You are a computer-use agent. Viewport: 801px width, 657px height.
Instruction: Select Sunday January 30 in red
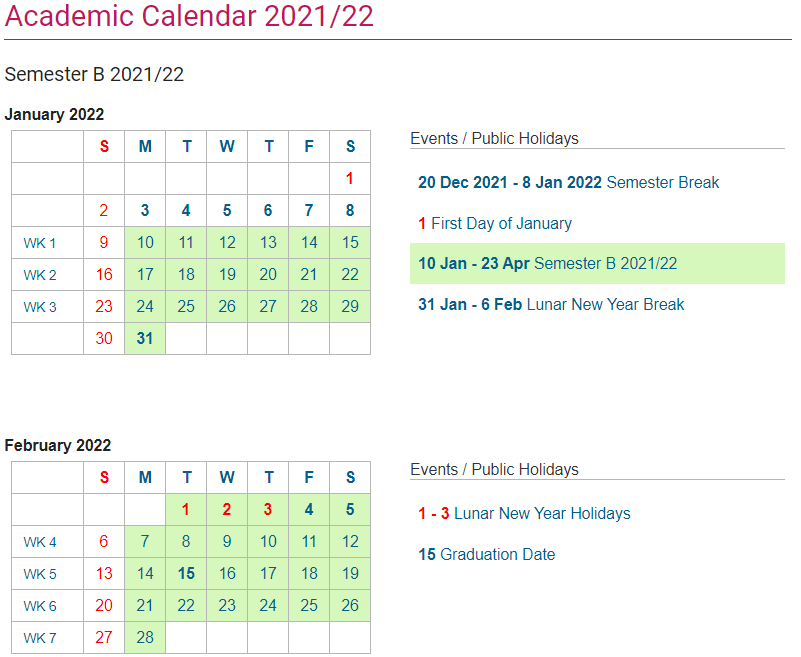point(104,338)
